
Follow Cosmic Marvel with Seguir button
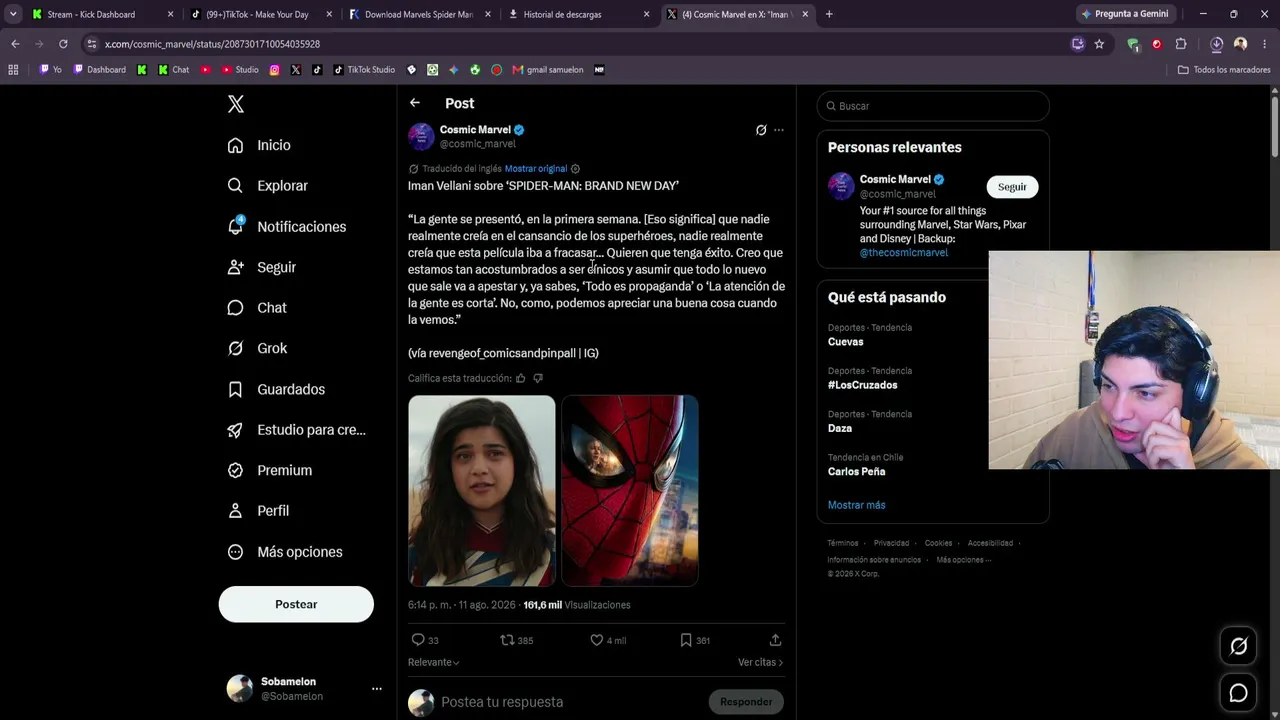click(x=1012, y=187)
